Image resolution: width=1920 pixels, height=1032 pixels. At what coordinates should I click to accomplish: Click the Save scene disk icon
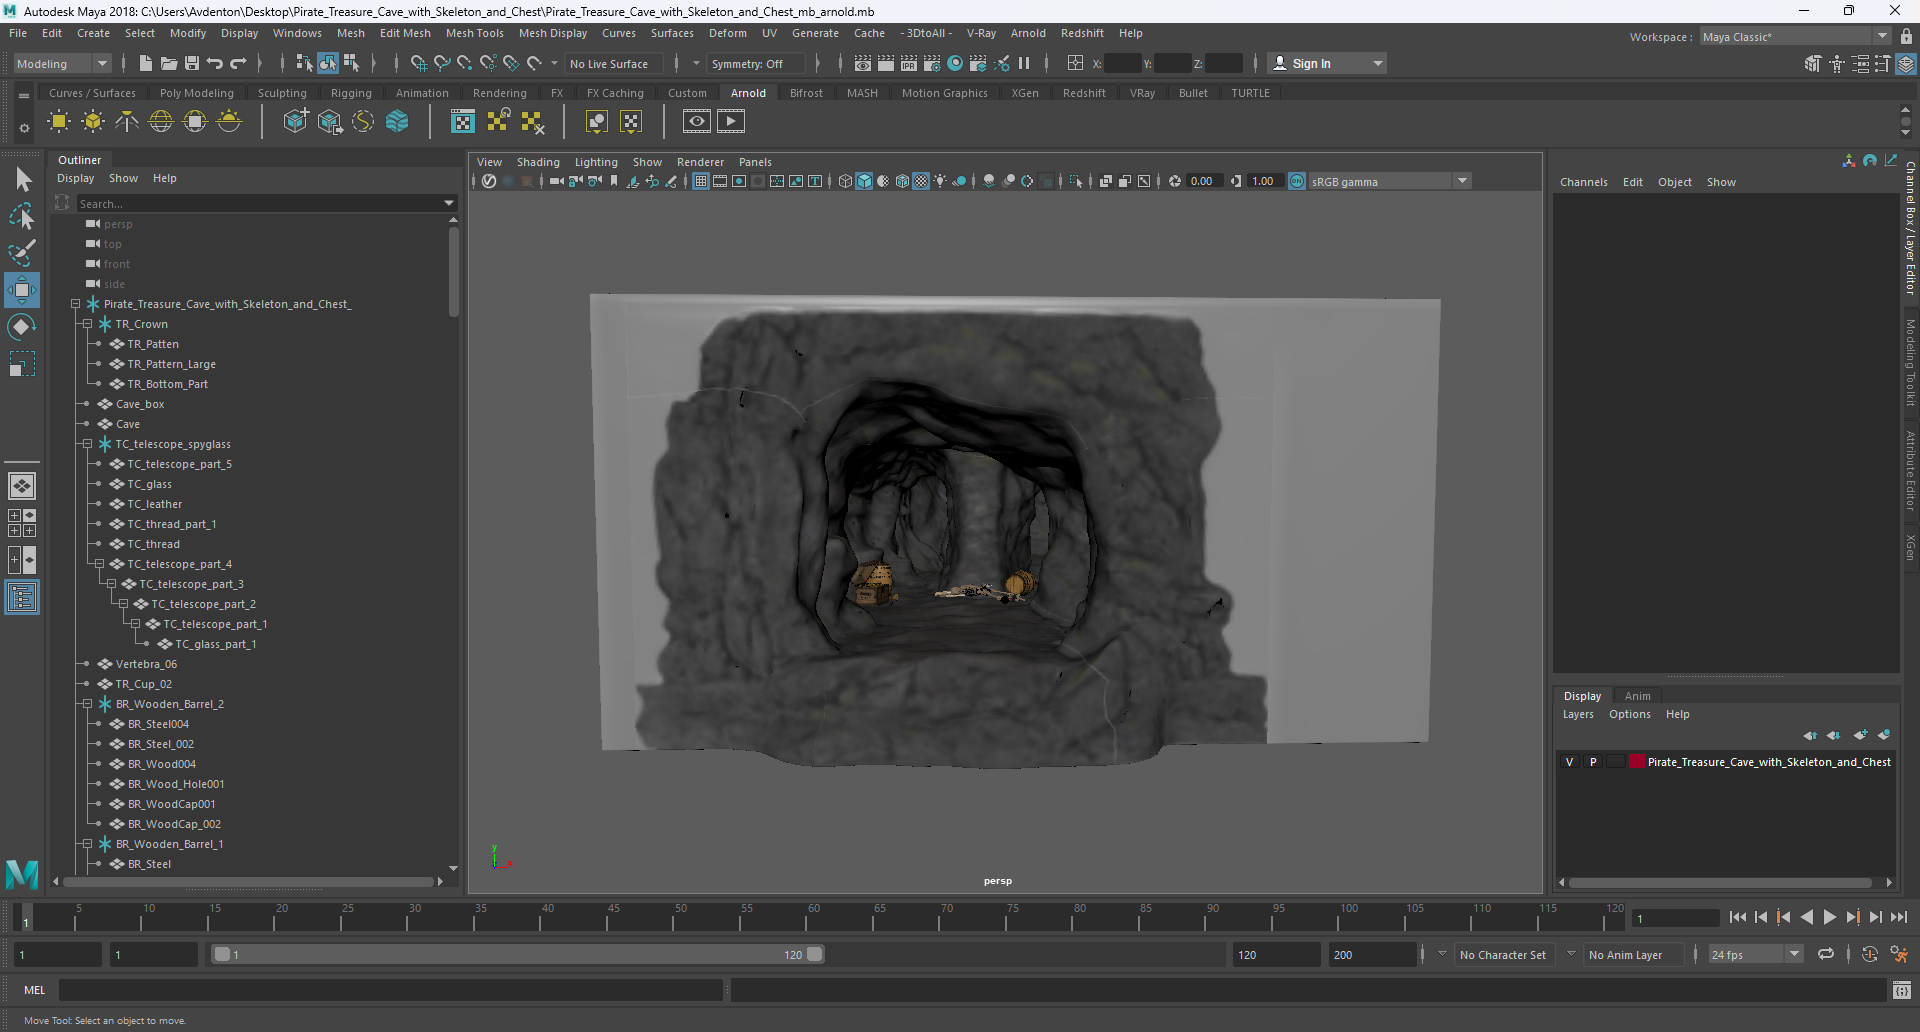(x=192, y=63)
